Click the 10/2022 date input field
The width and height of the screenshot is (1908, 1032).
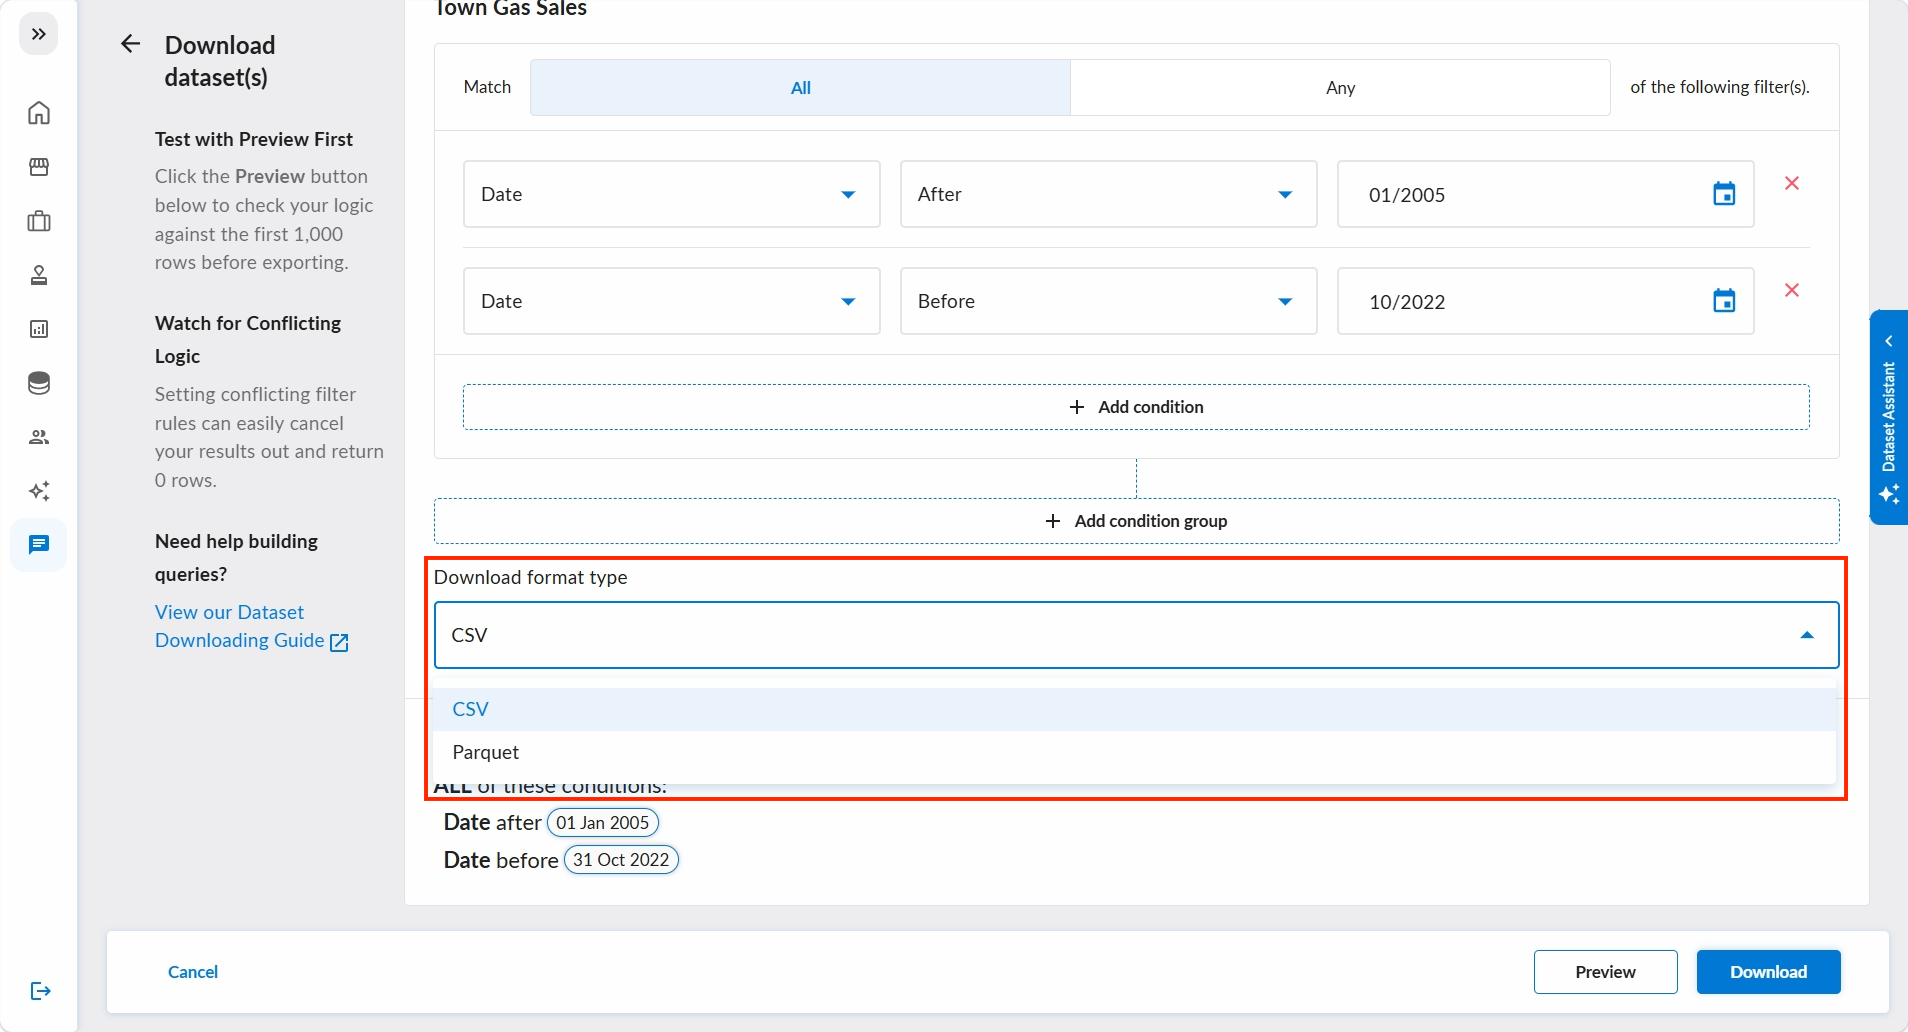1545,301
